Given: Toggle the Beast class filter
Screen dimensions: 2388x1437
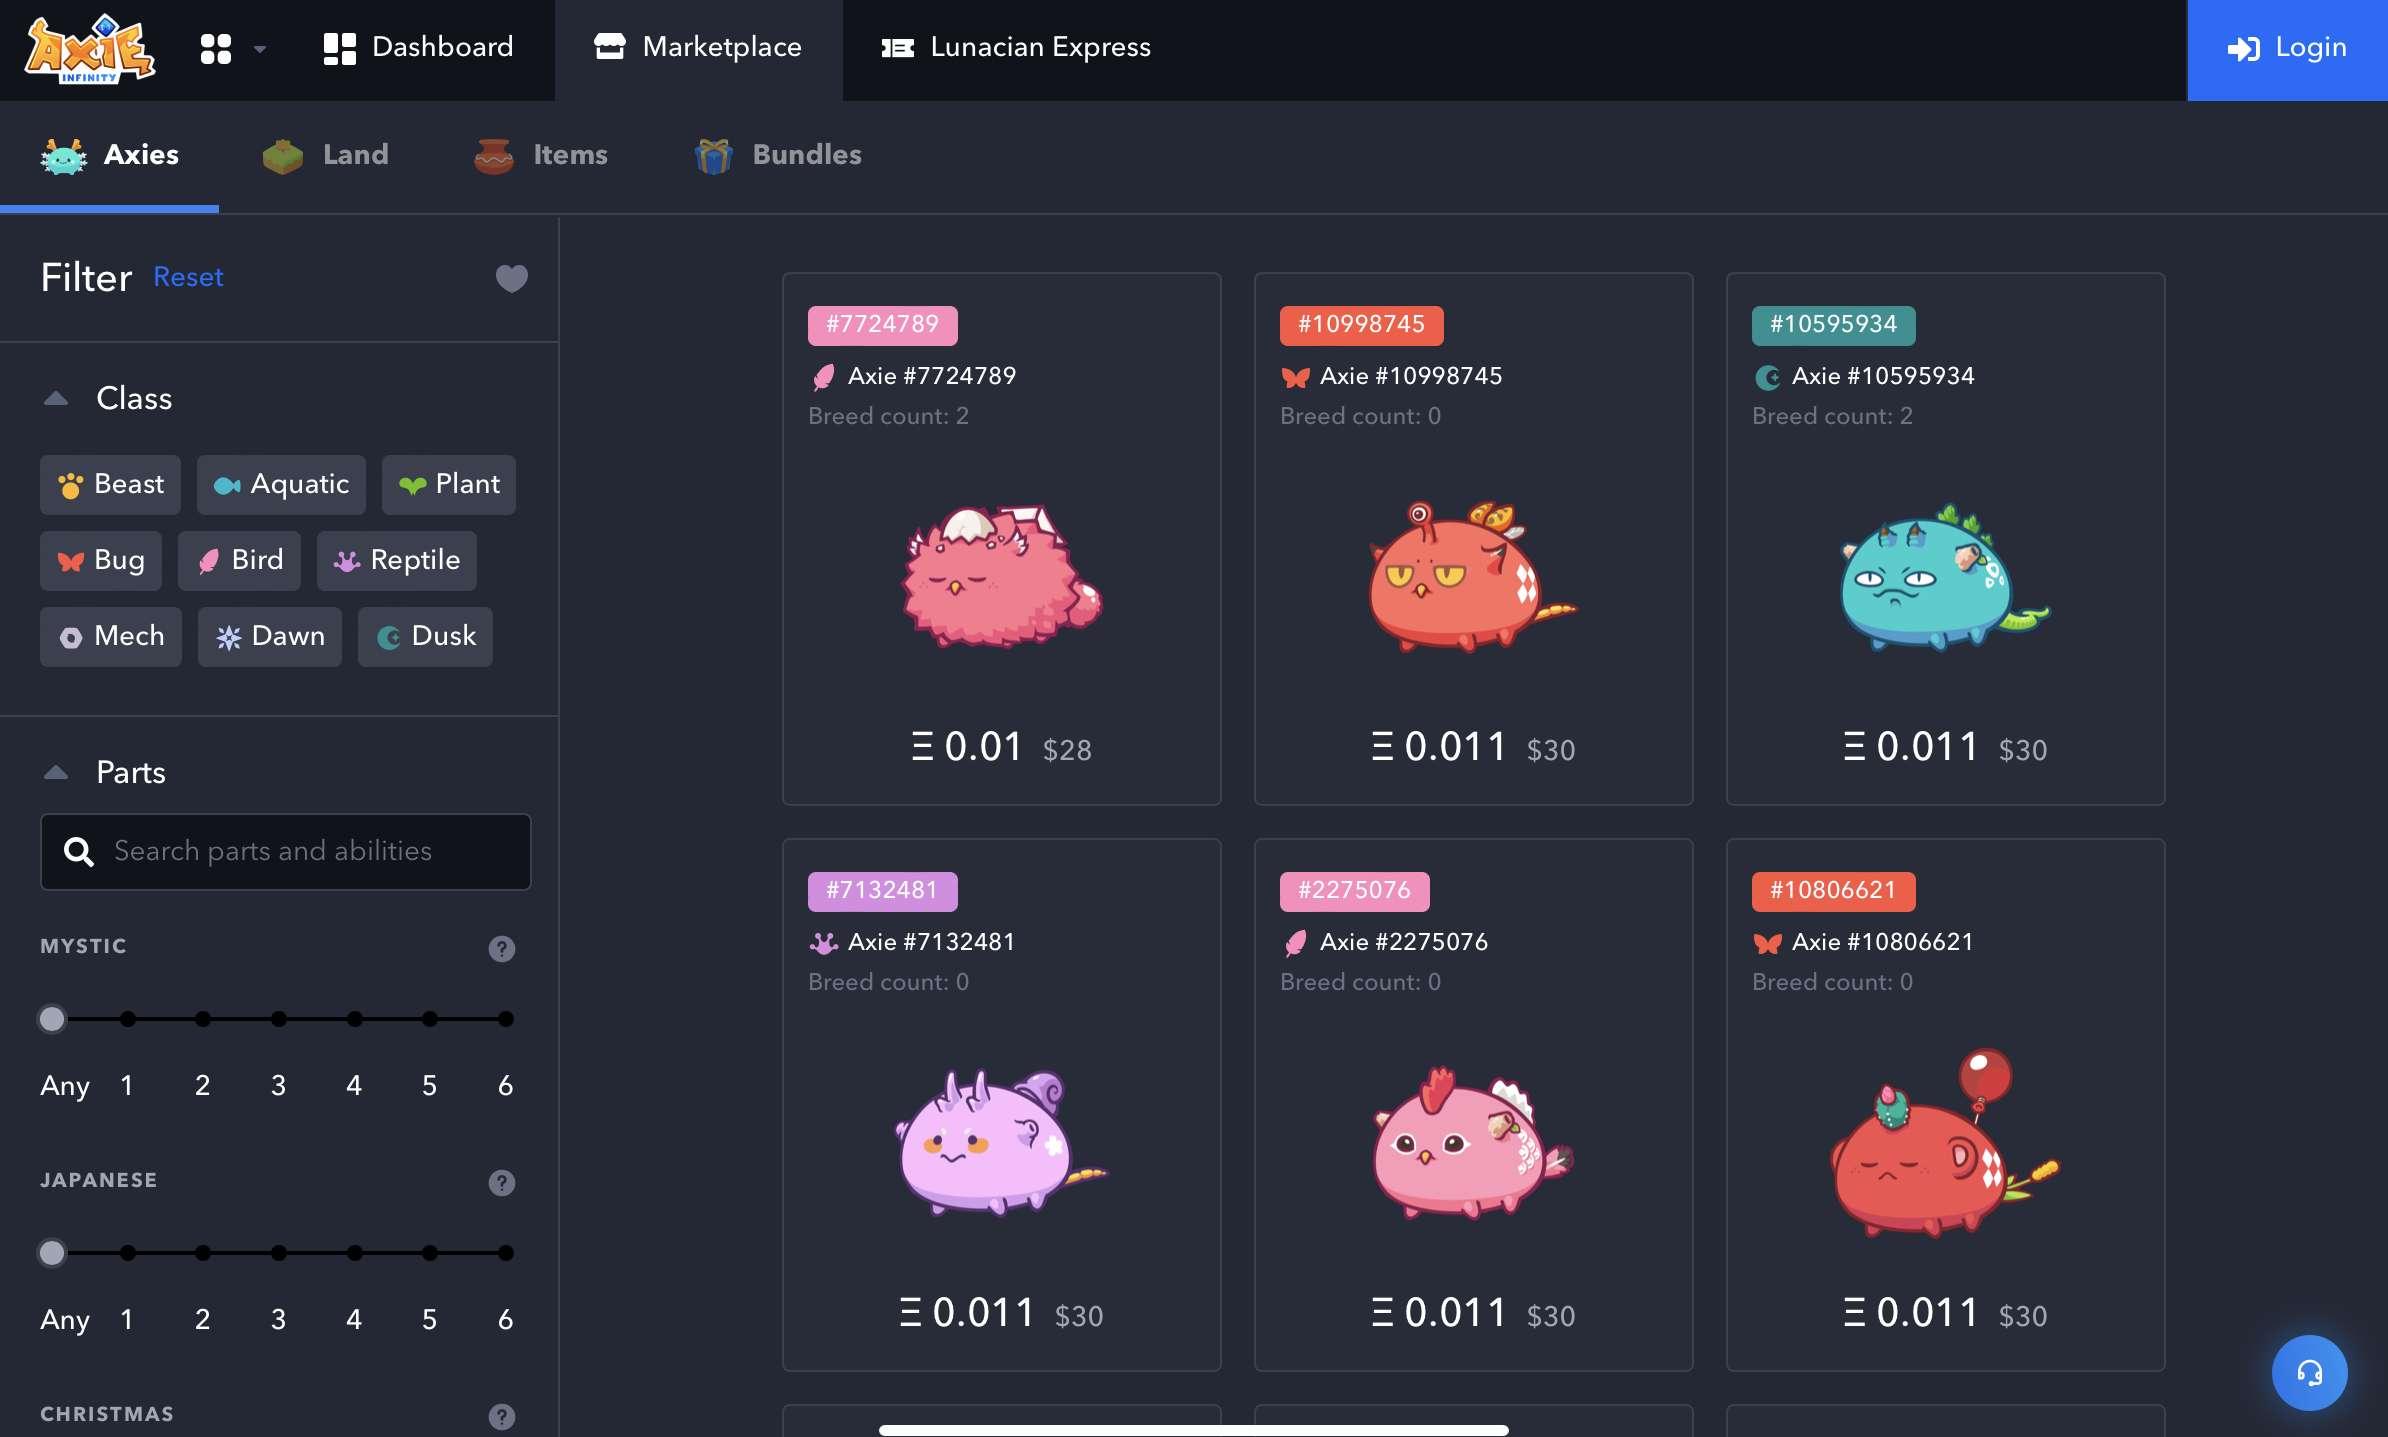Looking at the screenshot, I should [110, 485].
